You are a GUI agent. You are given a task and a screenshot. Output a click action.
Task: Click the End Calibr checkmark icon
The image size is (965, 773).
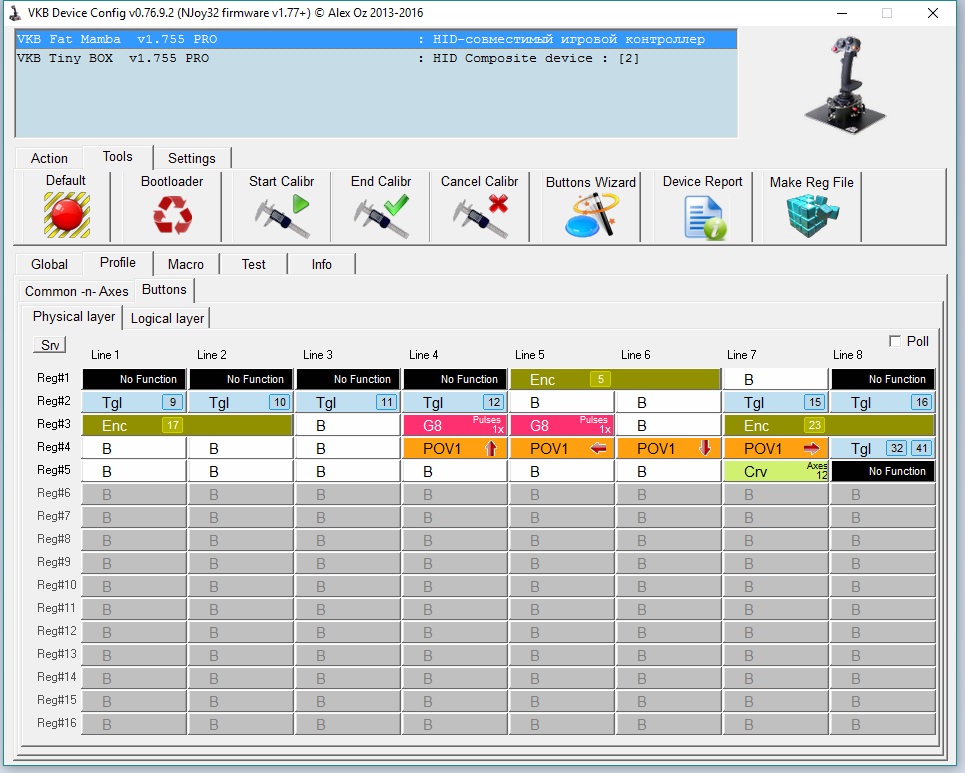tap(381, 214)
